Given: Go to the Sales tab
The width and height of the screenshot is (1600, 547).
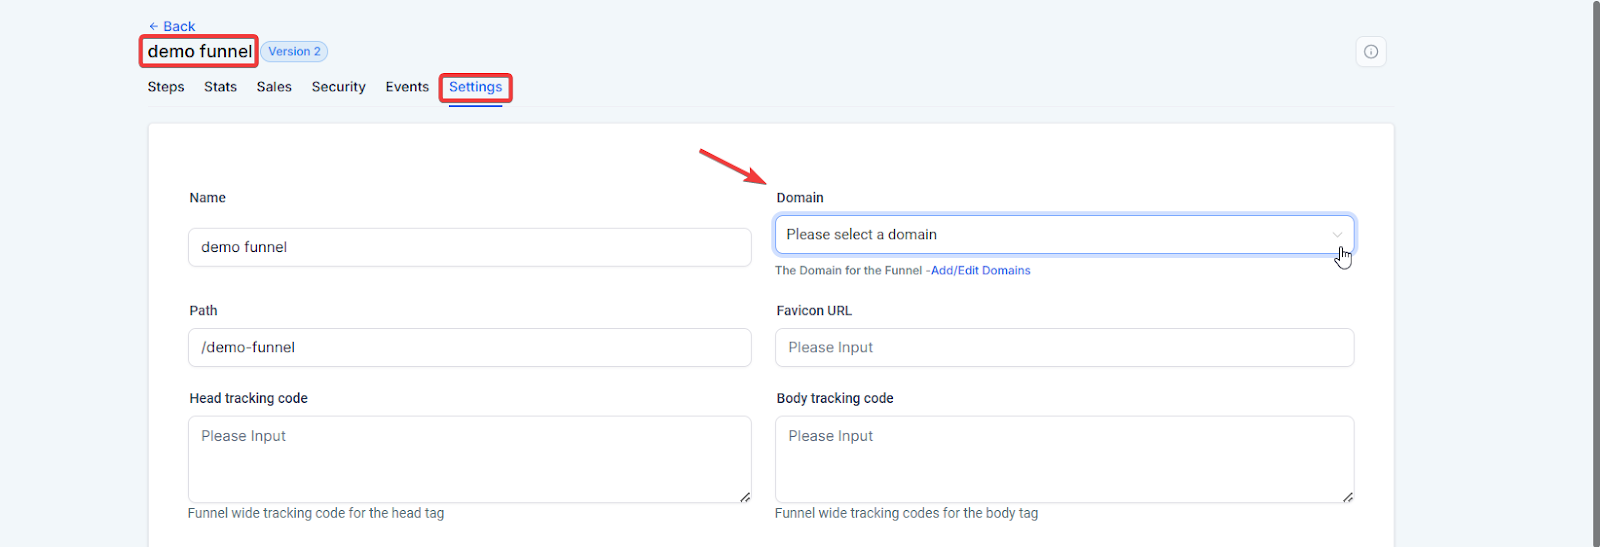Looking at the screenshot, I should (x=274, y=87).
